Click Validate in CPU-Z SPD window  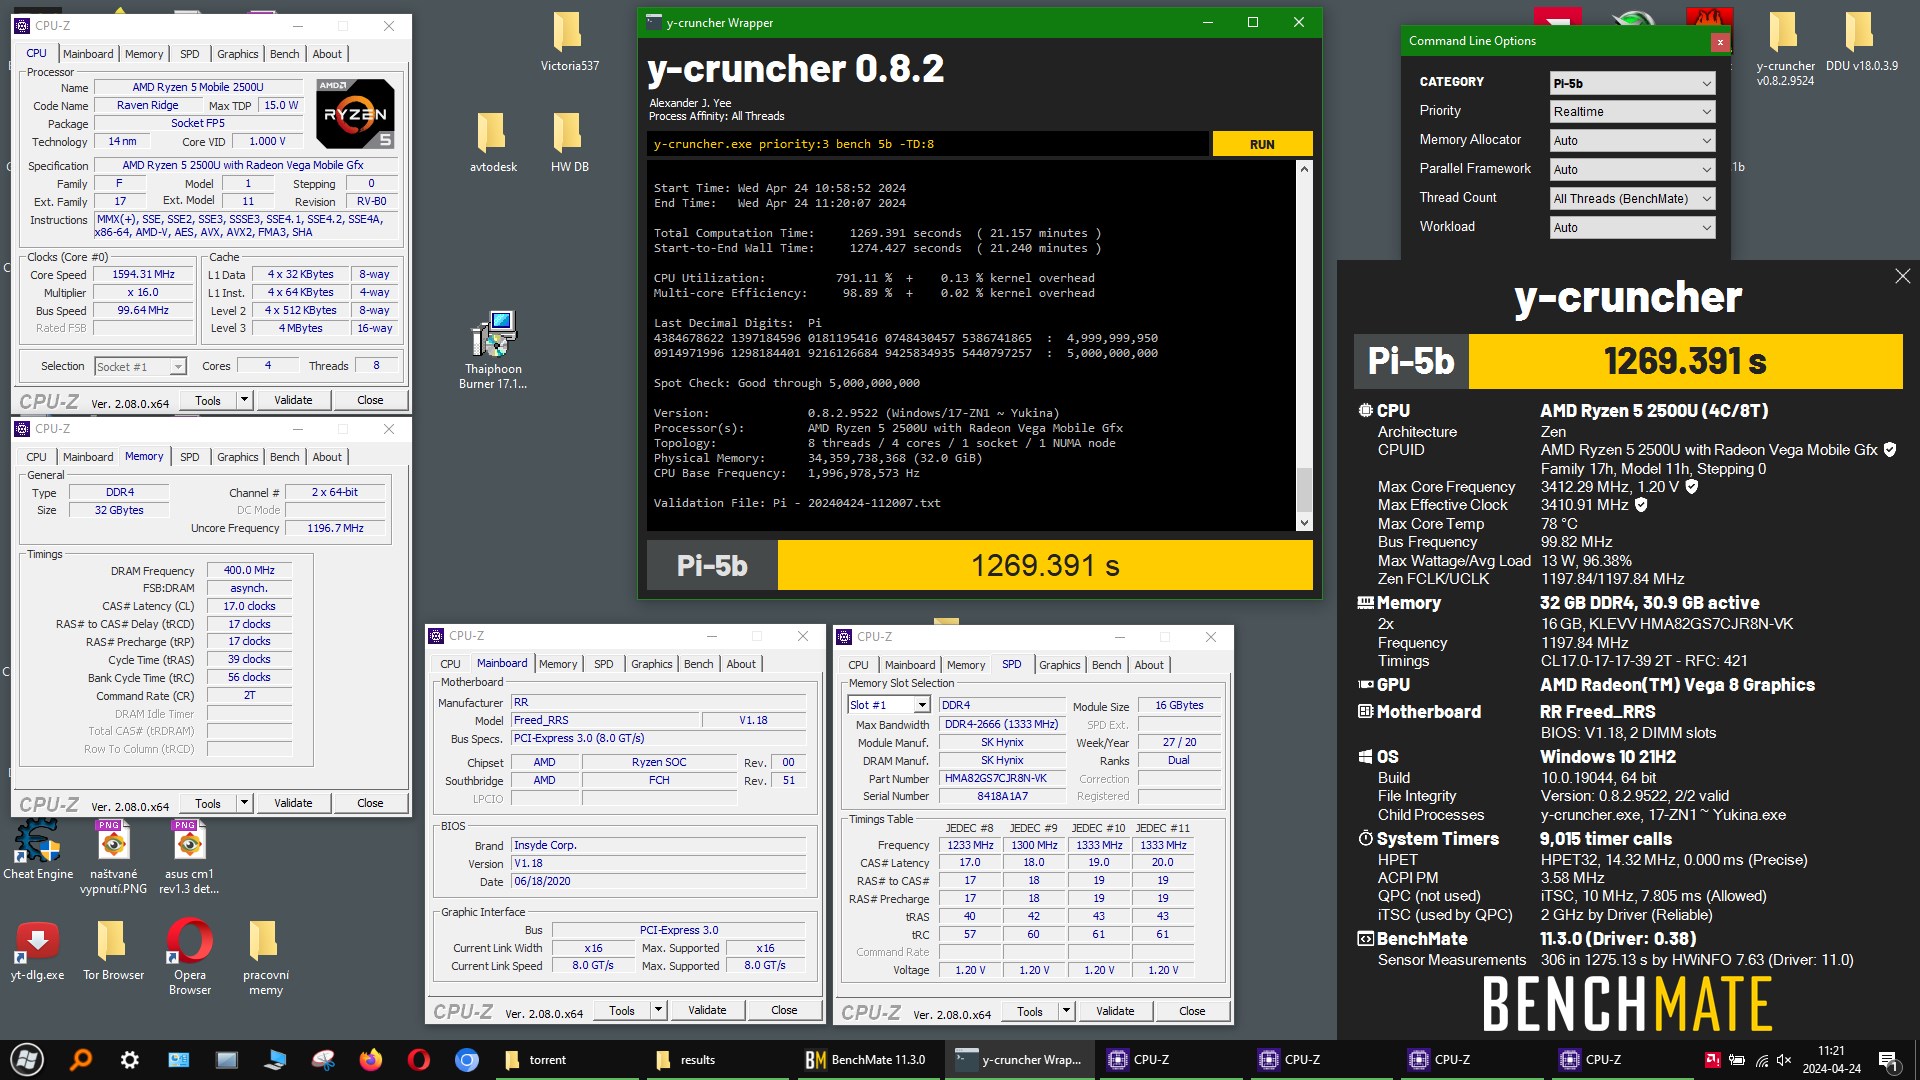click(1115, 1011)
